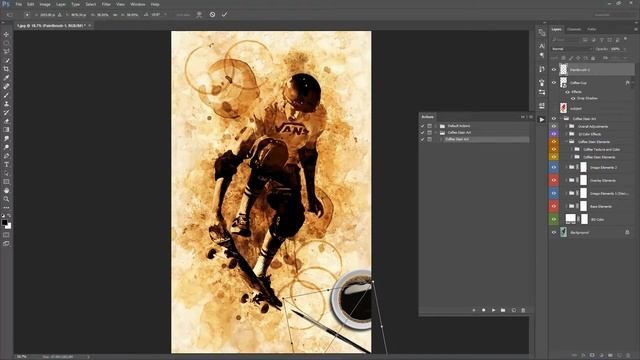Close the document tab
Screen dimensions: 640x360
(x=90, y=26)
